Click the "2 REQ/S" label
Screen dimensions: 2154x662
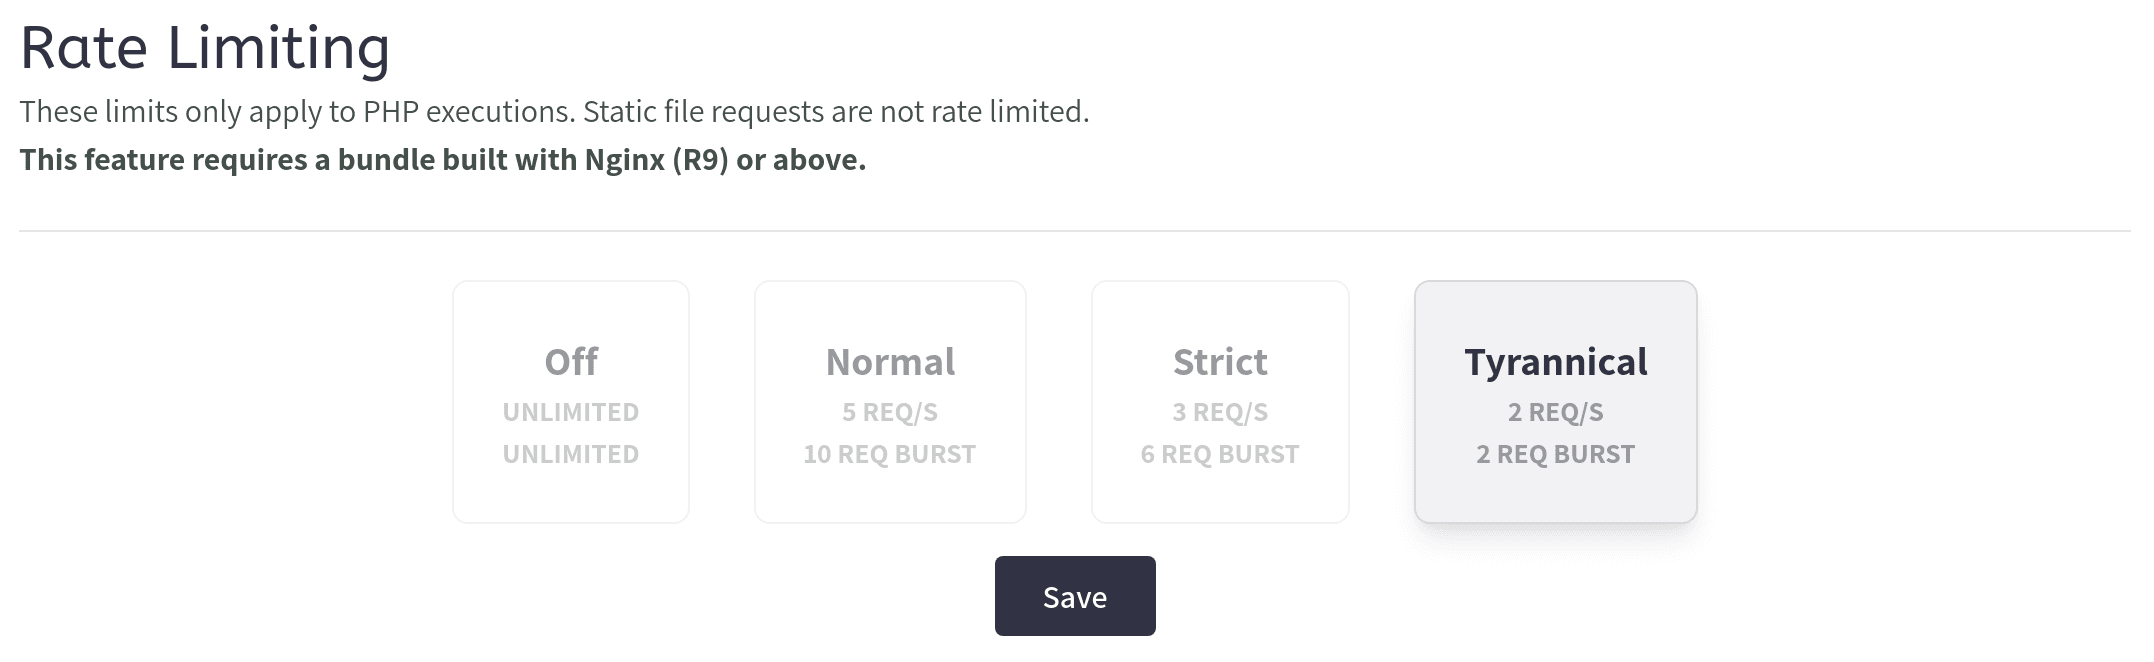[x=1555, y=412]
